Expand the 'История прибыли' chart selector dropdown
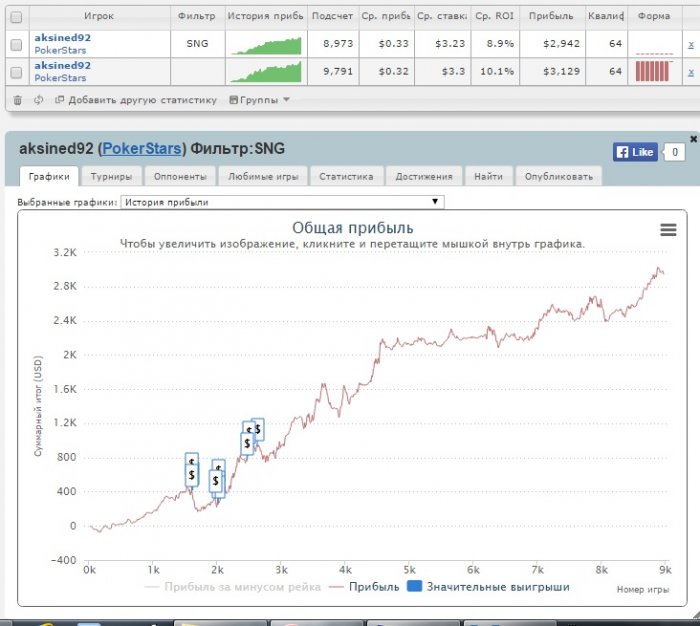Screen dimensions: 700x626 (x=282, y=202)
